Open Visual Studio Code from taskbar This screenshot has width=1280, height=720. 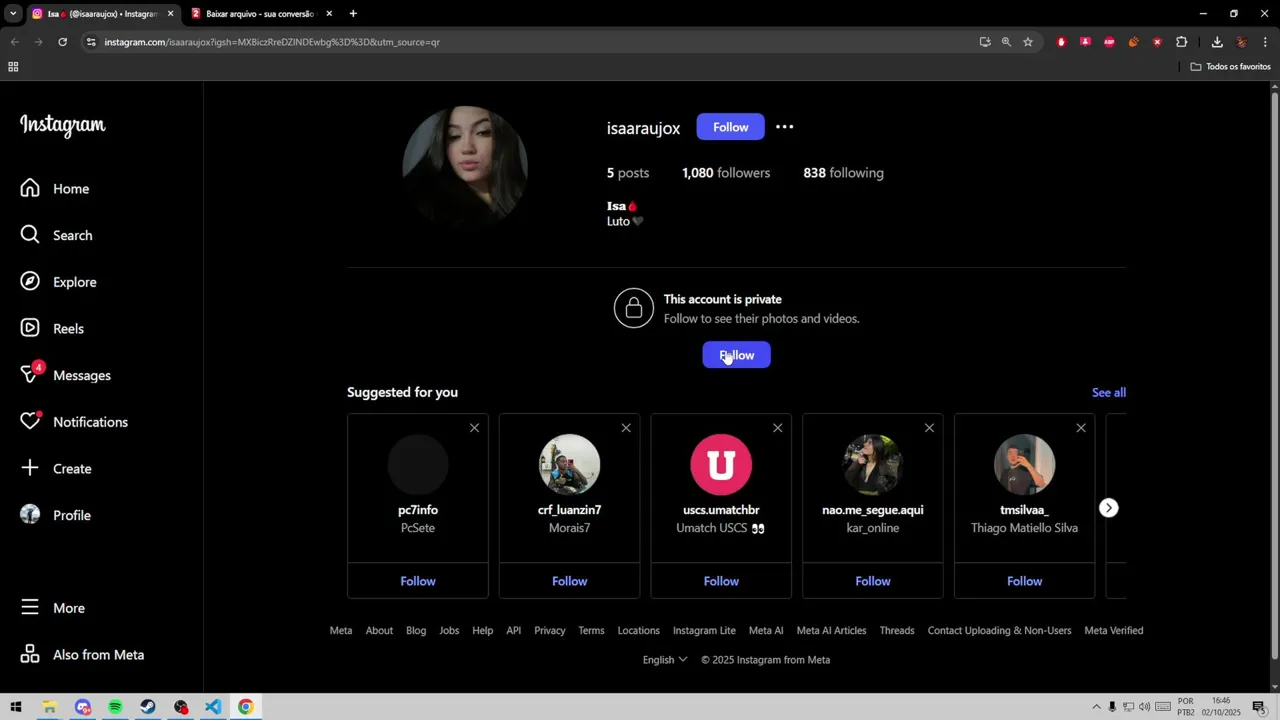tap(213, 707)
